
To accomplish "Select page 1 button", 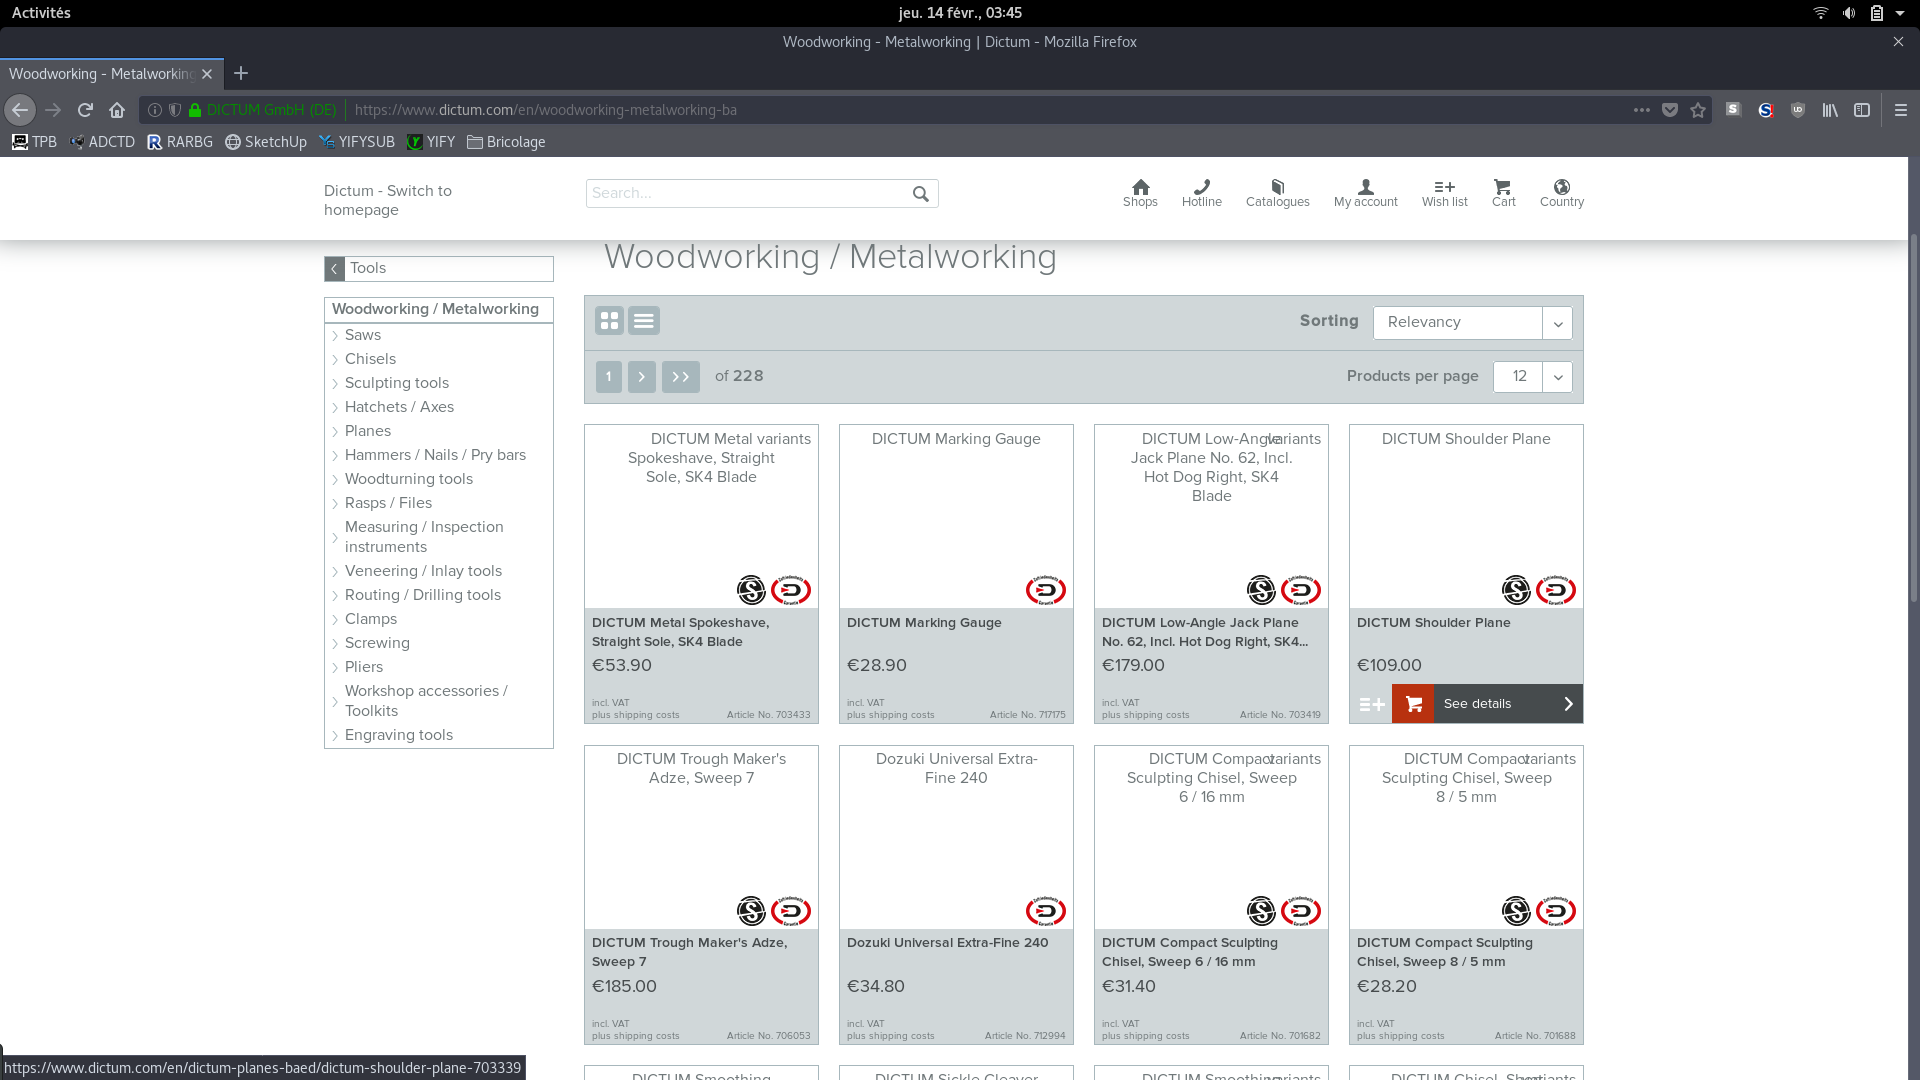I will 609,377.
